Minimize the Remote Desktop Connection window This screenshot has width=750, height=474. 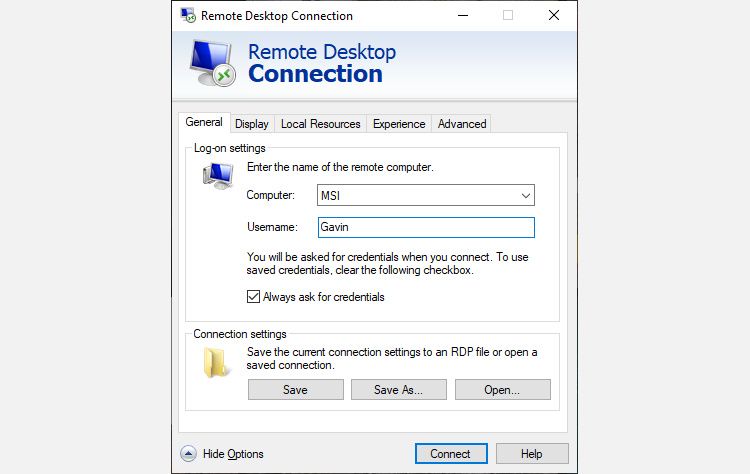coord(463,15)
